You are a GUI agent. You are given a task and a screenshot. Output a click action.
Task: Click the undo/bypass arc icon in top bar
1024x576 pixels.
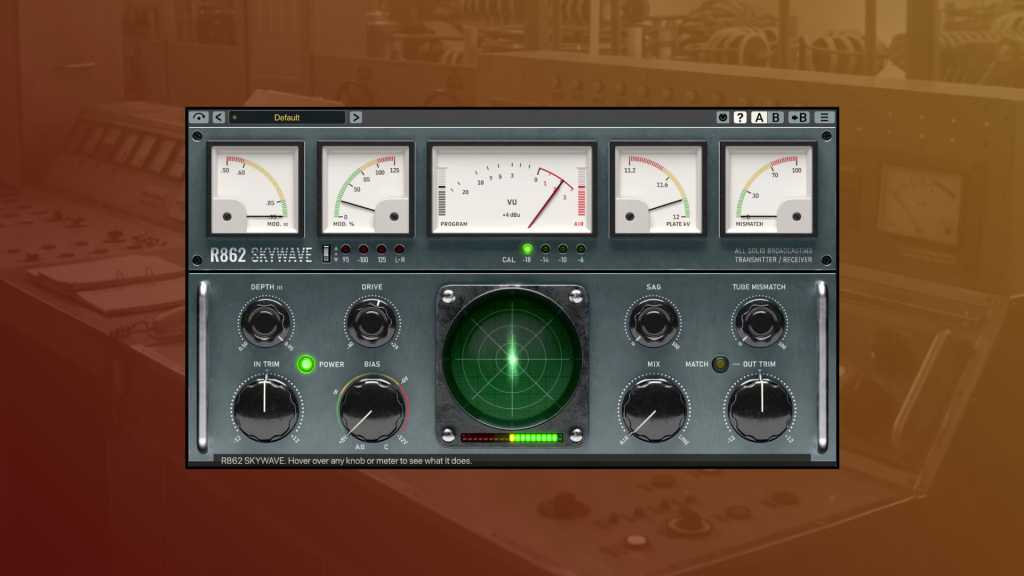point(199,118)
